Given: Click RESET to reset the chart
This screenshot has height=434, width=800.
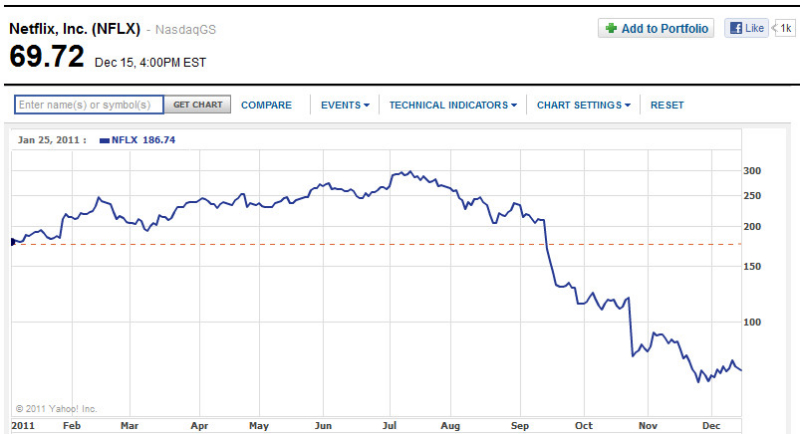Looking at the screenshot, I should pos(667,105).
